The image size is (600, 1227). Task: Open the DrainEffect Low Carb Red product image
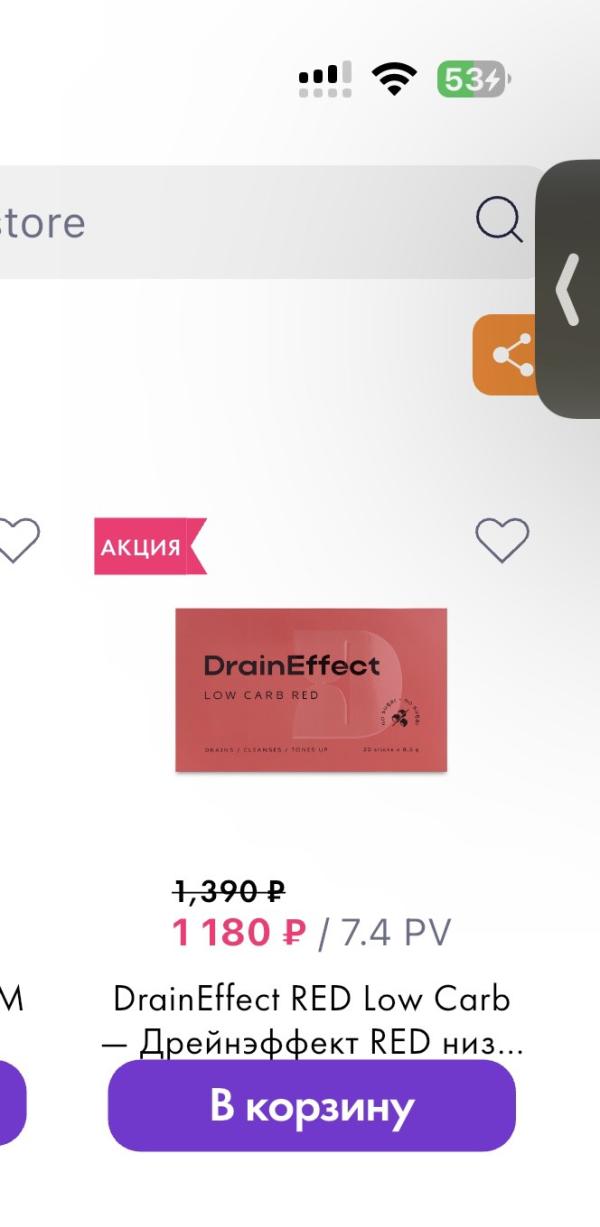[311, 690]
